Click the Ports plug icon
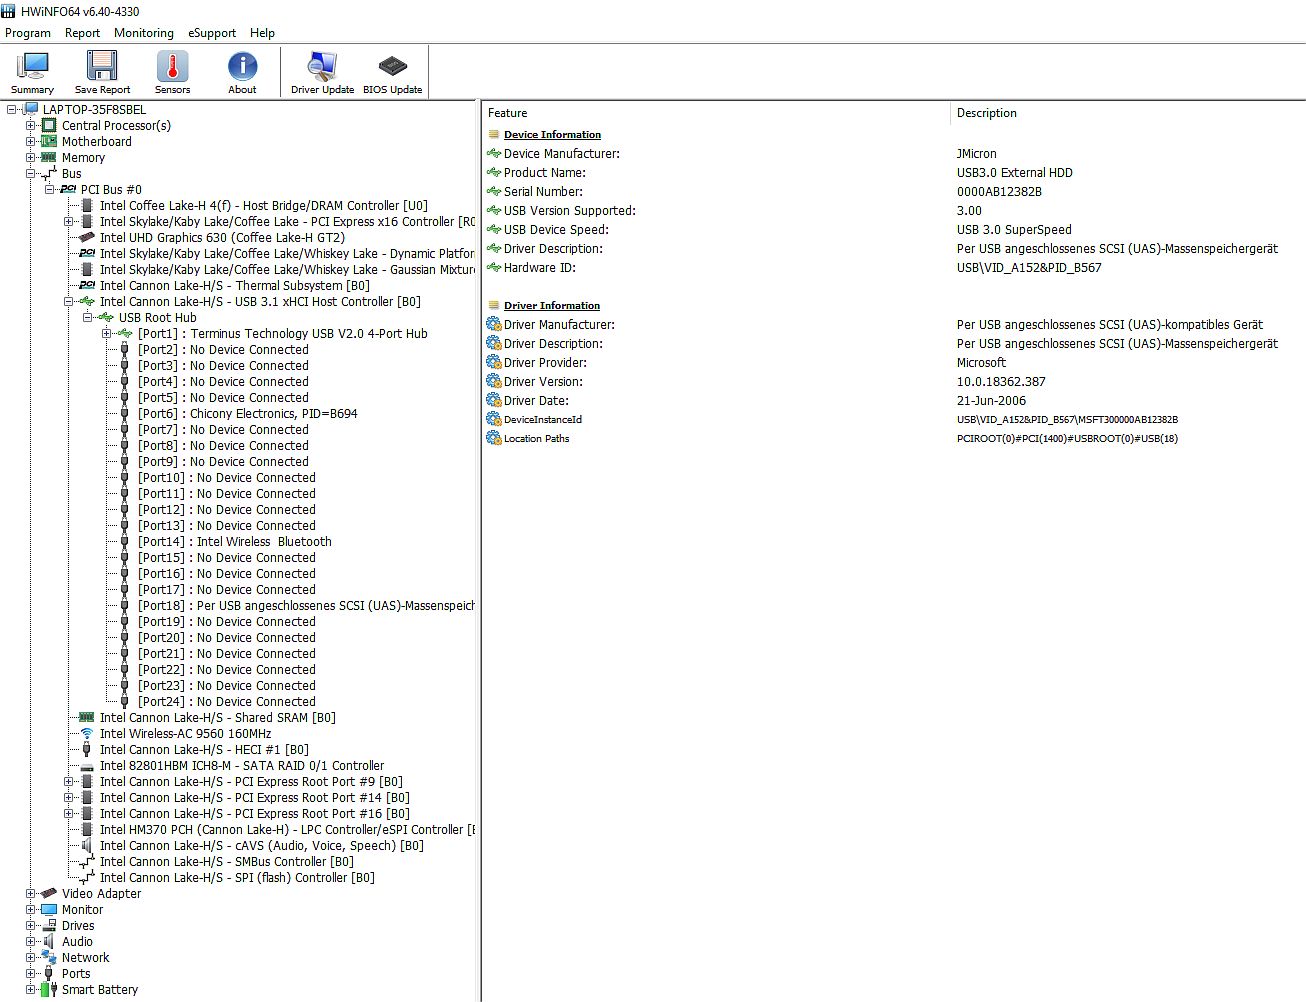Screen dimensions: 1306x1002 coord(48,974)
